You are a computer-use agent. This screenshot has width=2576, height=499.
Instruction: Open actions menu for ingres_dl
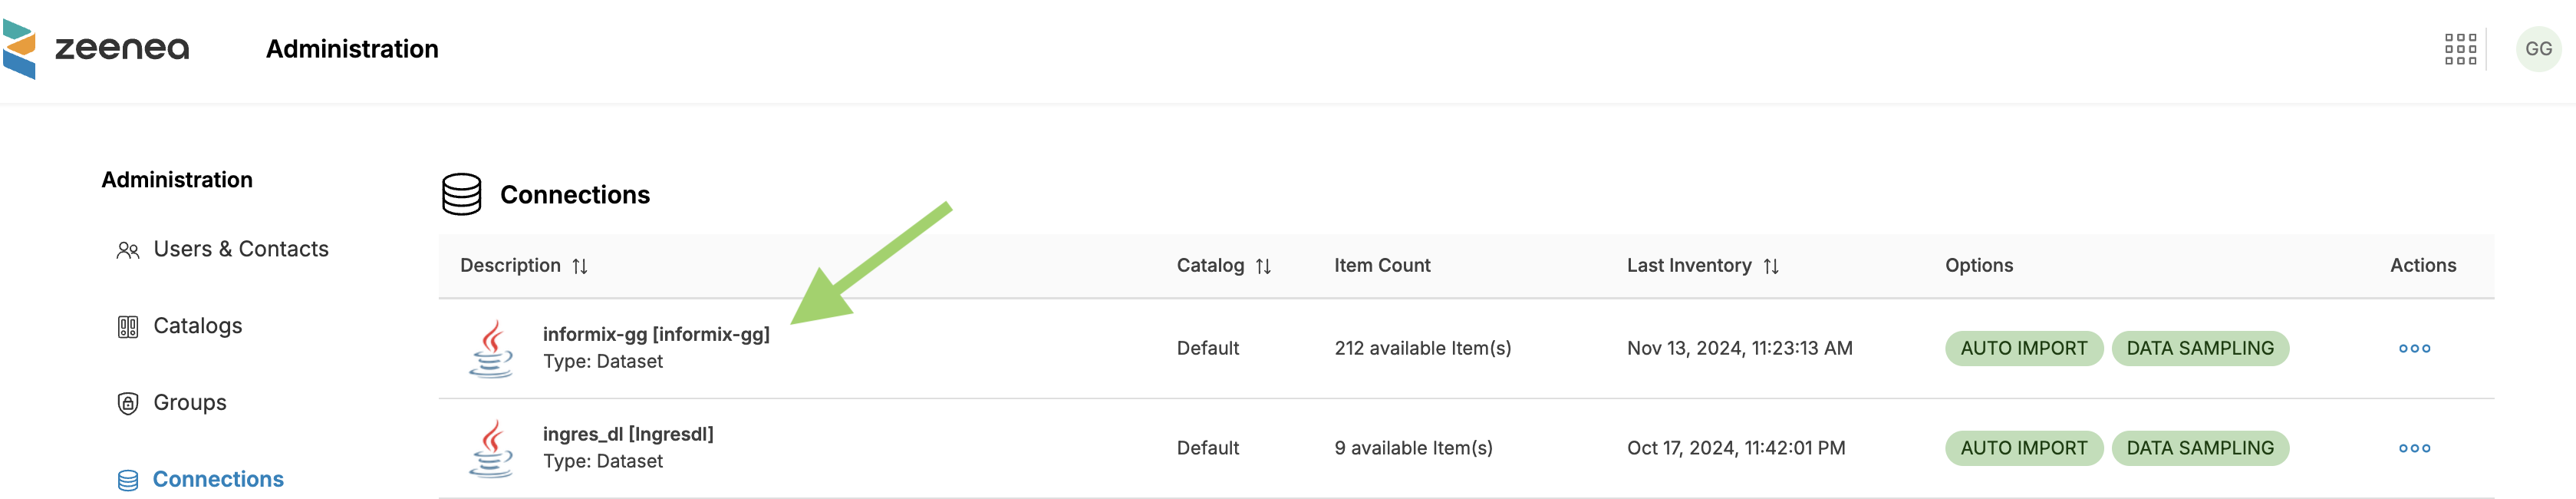click(x=2414, y=448)
